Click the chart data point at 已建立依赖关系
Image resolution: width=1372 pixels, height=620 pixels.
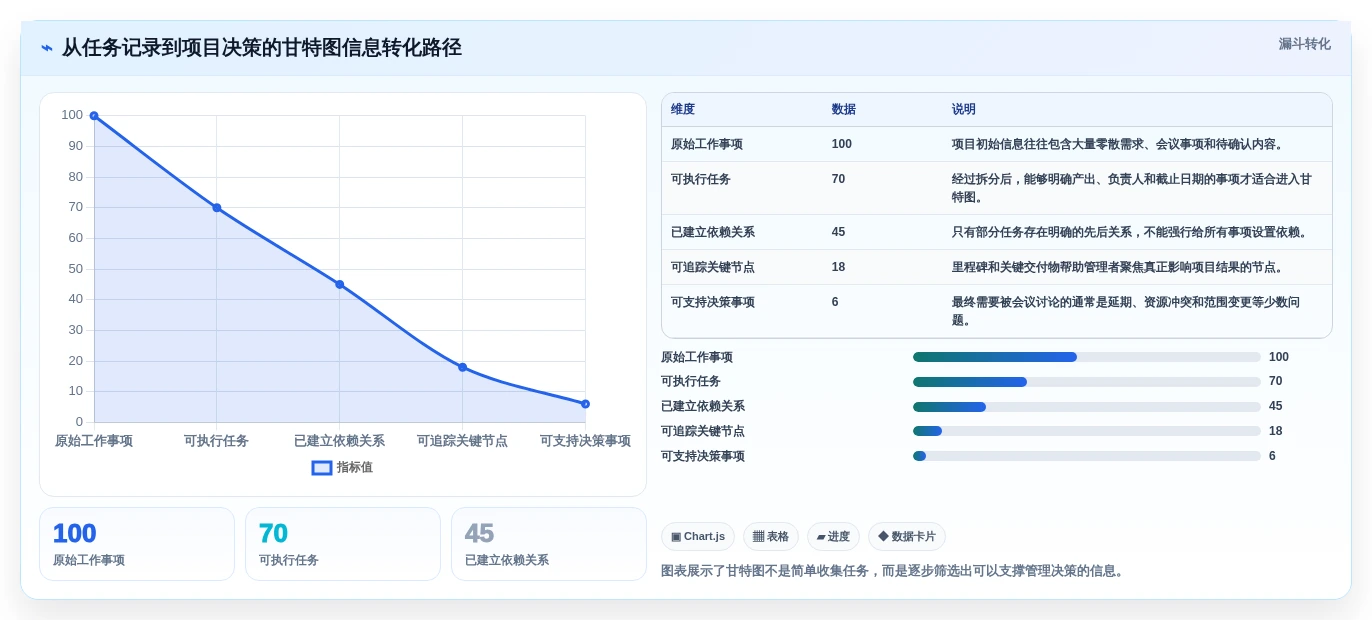pyautogui.click(x=340, y=285)
